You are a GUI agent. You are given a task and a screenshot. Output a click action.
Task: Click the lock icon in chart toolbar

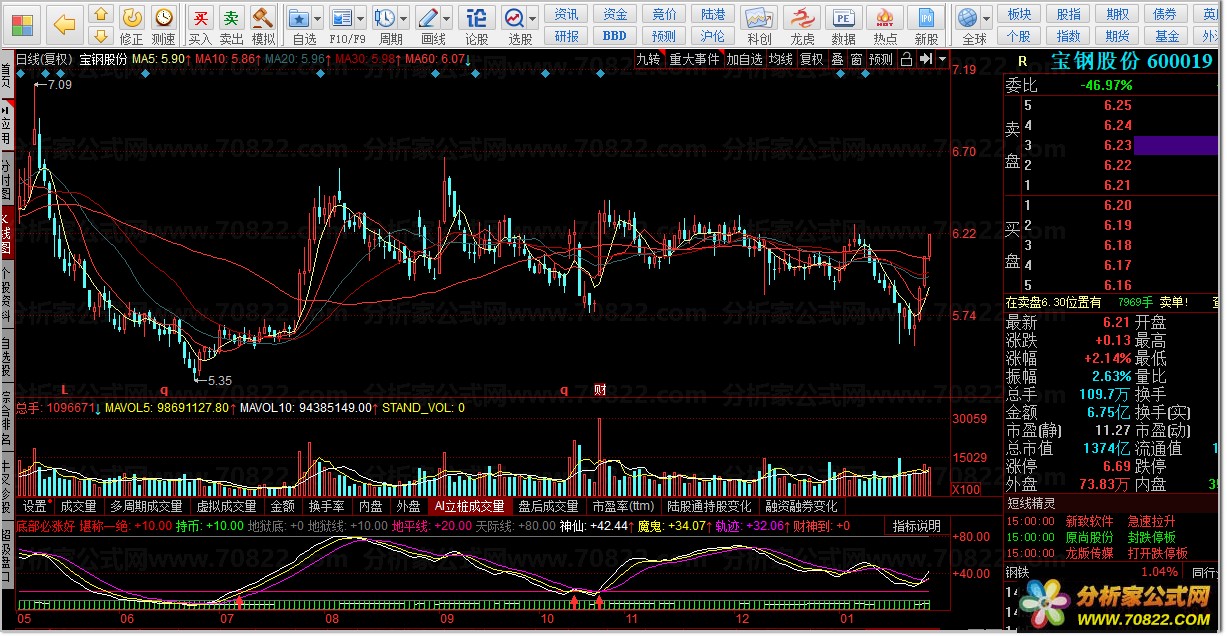pyautogui.click(x=906, y=59)
